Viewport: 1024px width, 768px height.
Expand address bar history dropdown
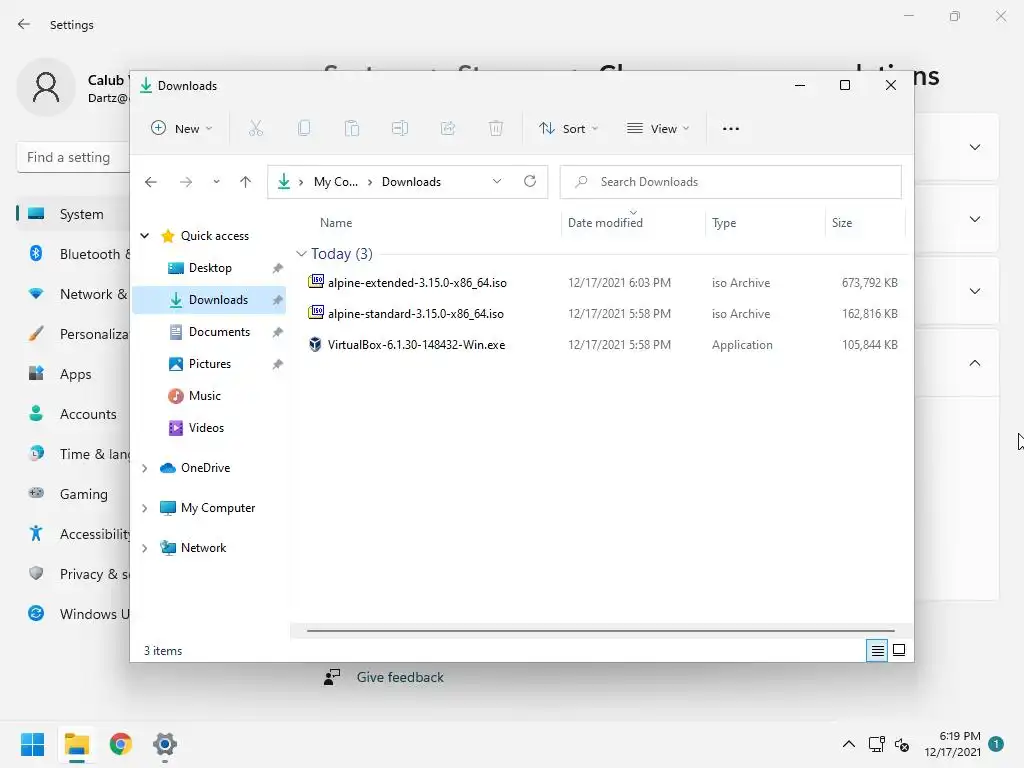tap(497, 181)
